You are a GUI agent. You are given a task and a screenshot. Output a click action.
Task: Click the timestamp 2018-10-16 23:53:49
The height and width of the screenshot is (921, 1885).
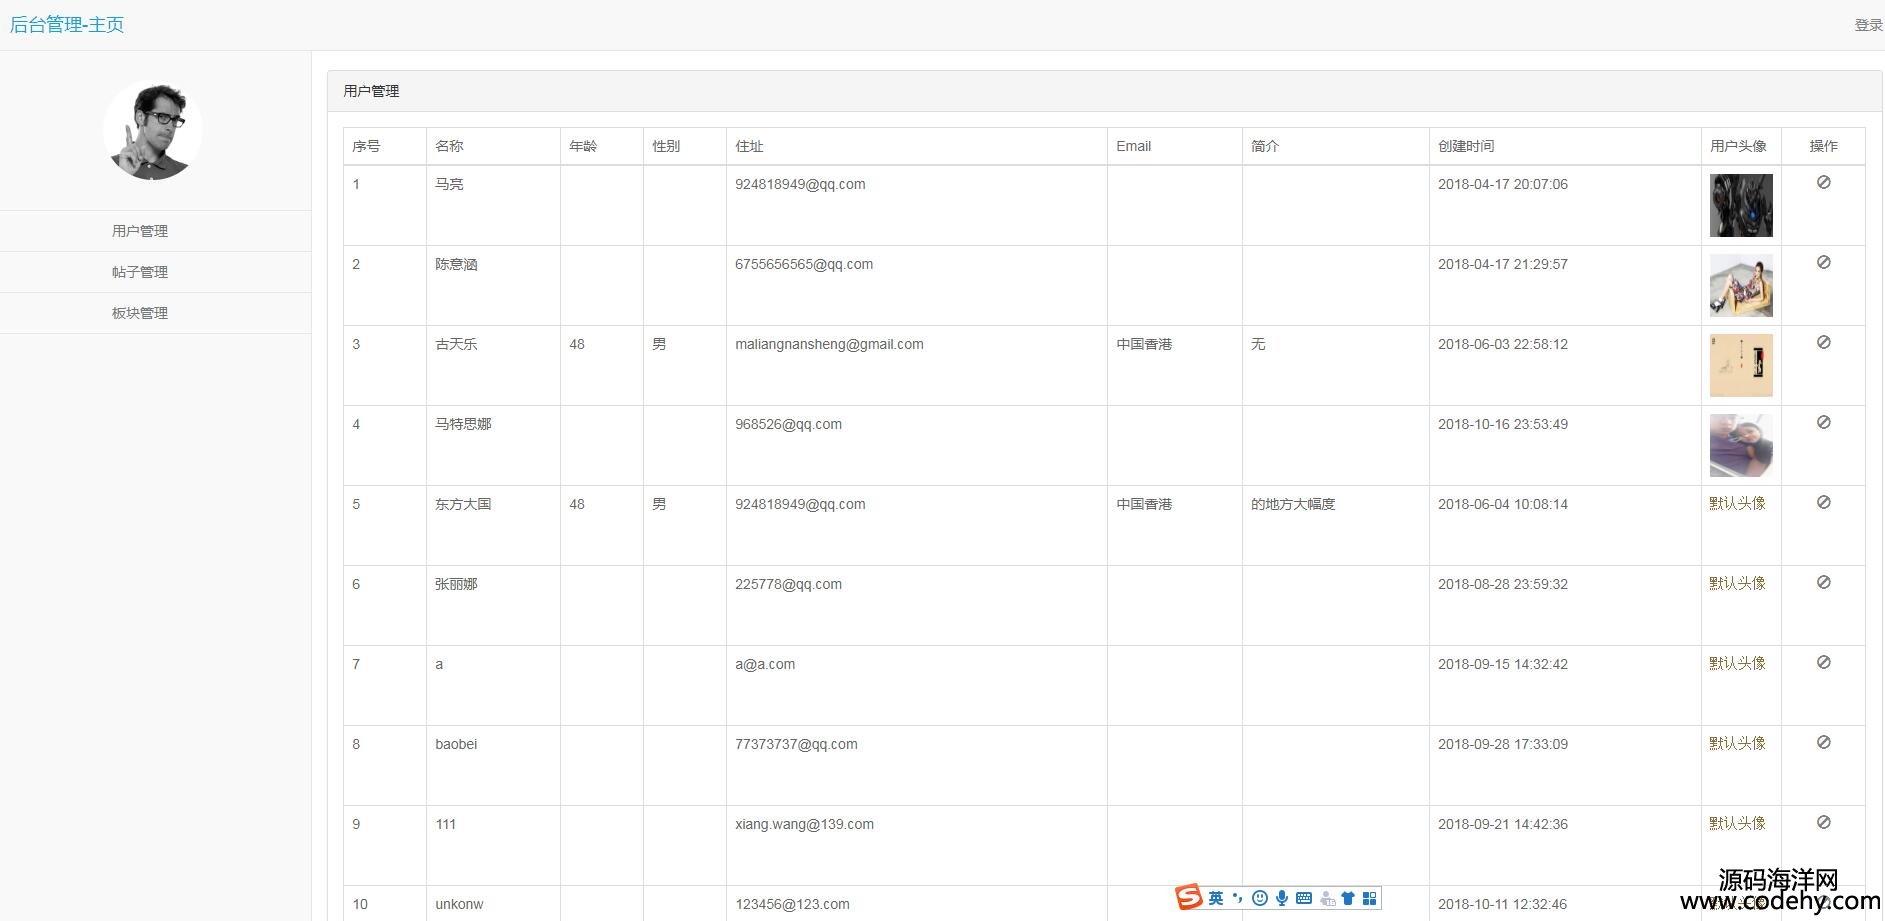[x=1503, y=424]
